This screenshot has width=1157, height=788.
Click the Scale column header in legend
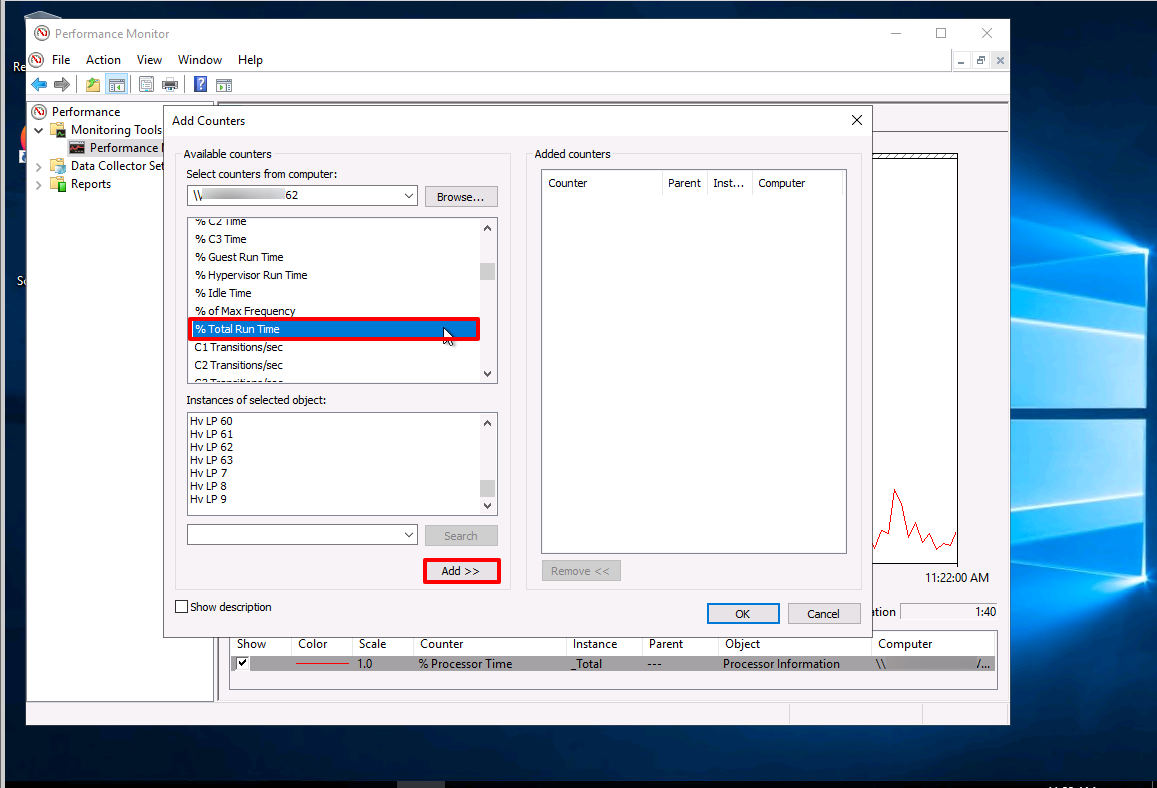coord(382,644)
